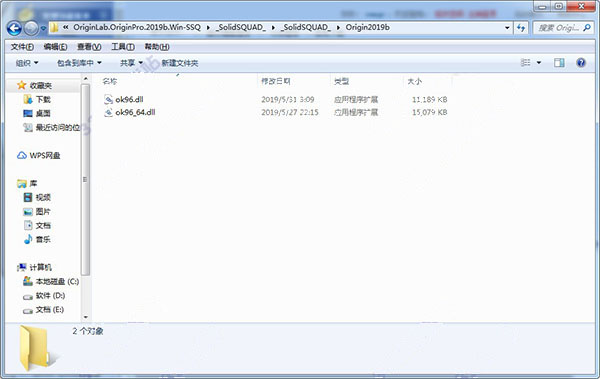600x379 pixels.
Task: Open view options dropdown arrow
Action: [x=539, y=62]
